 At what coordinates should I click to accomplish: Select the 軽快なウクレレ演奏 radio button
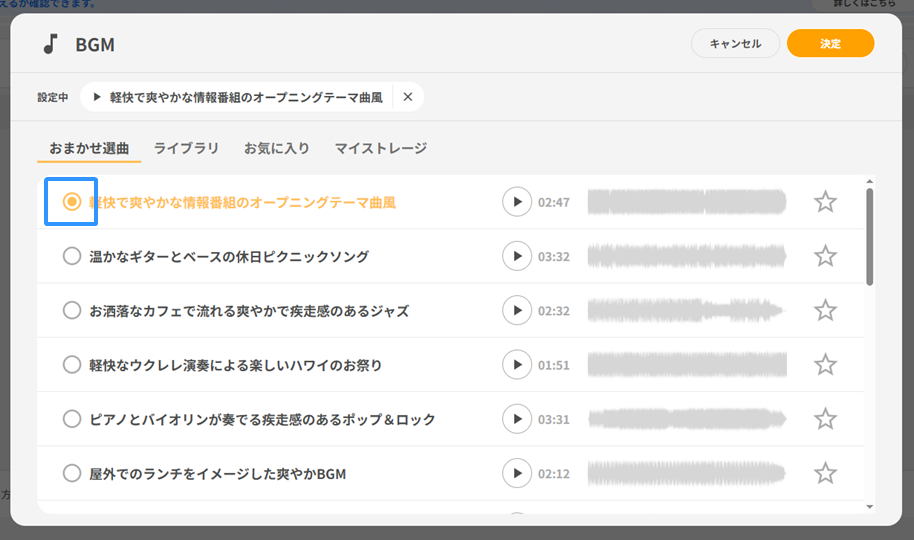coord(71,365)
